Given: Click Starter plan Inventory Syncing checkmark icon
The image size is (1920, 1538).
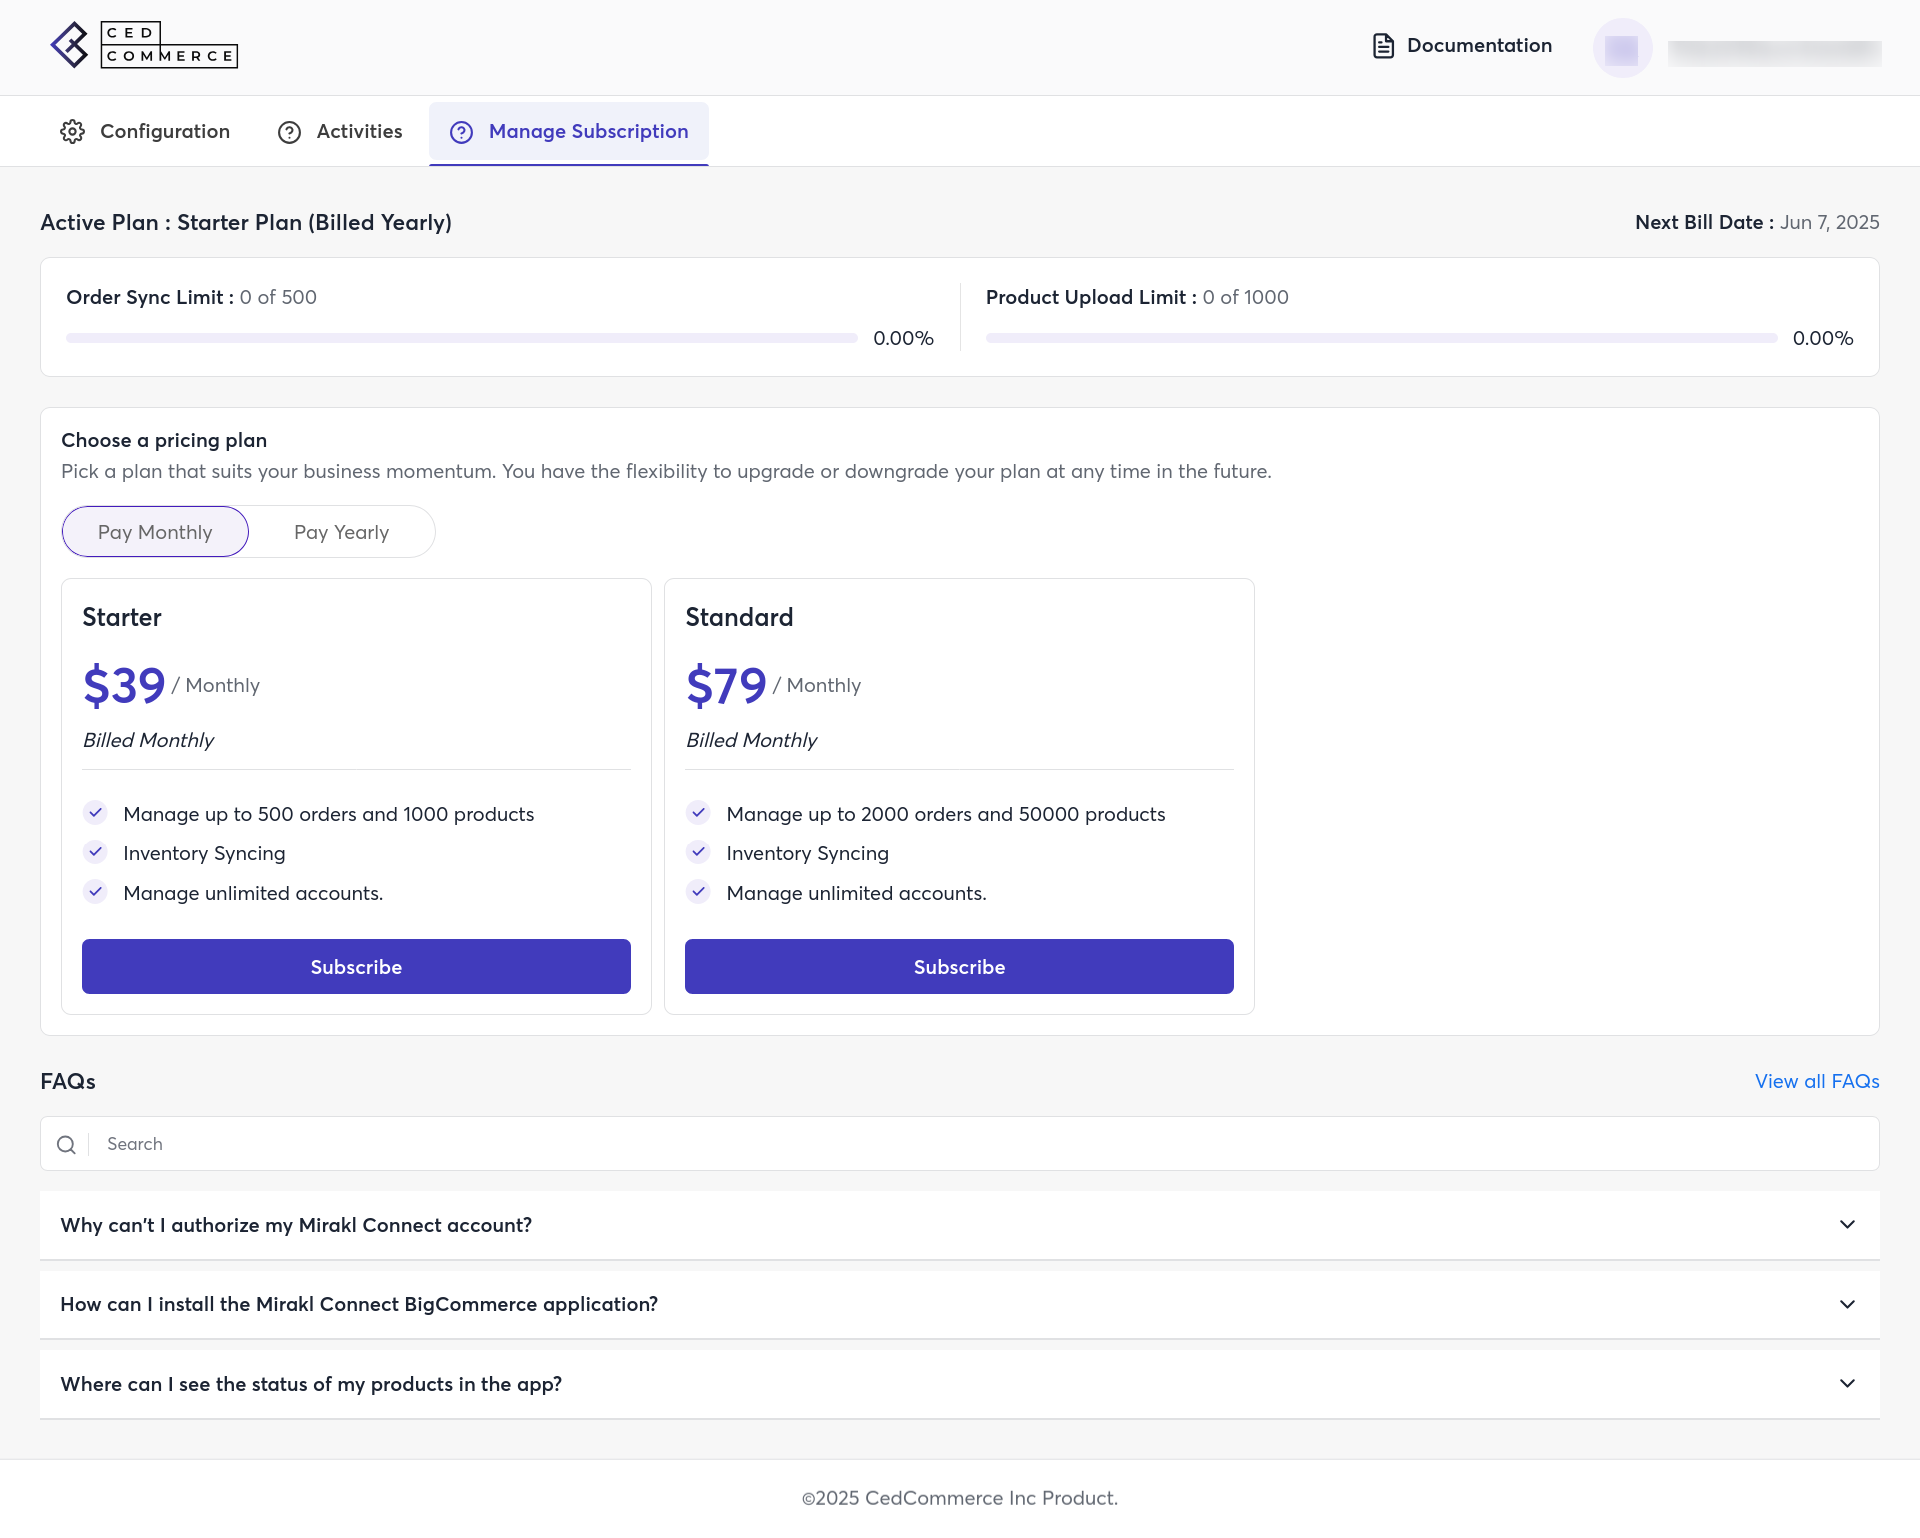Looking at the screenshot, I should [x=95, y=852].
